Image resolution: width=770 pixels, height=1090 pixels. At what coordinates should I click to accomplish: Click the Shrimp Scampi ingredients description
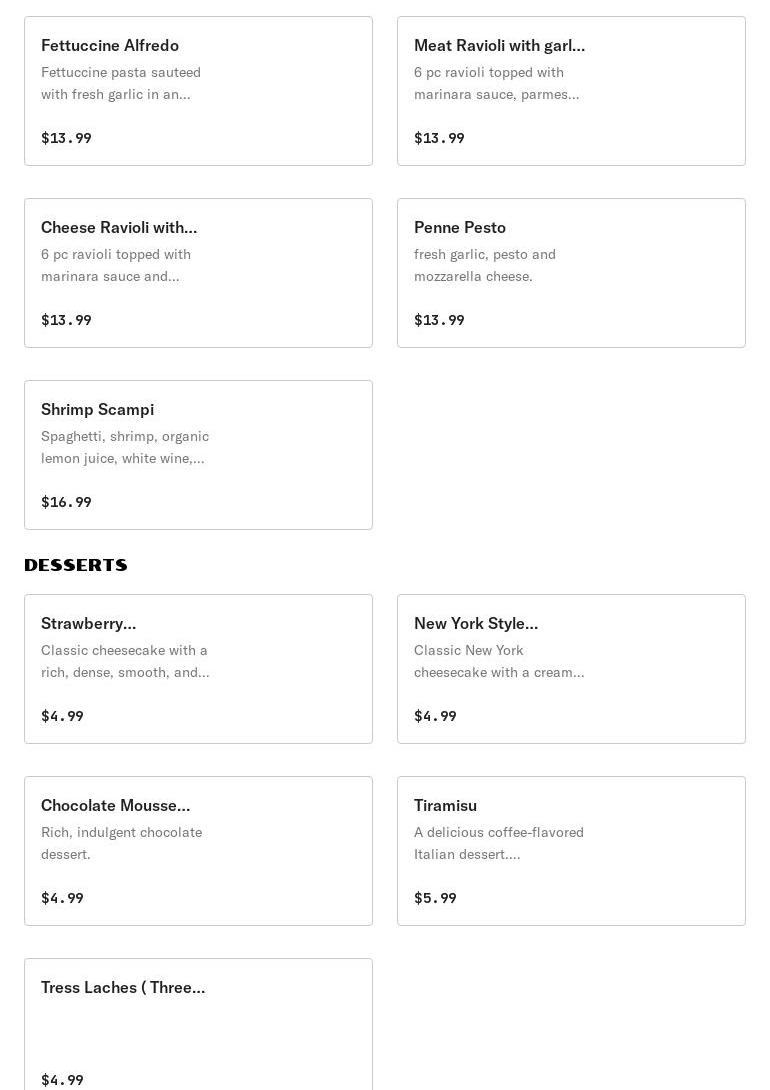125,447
